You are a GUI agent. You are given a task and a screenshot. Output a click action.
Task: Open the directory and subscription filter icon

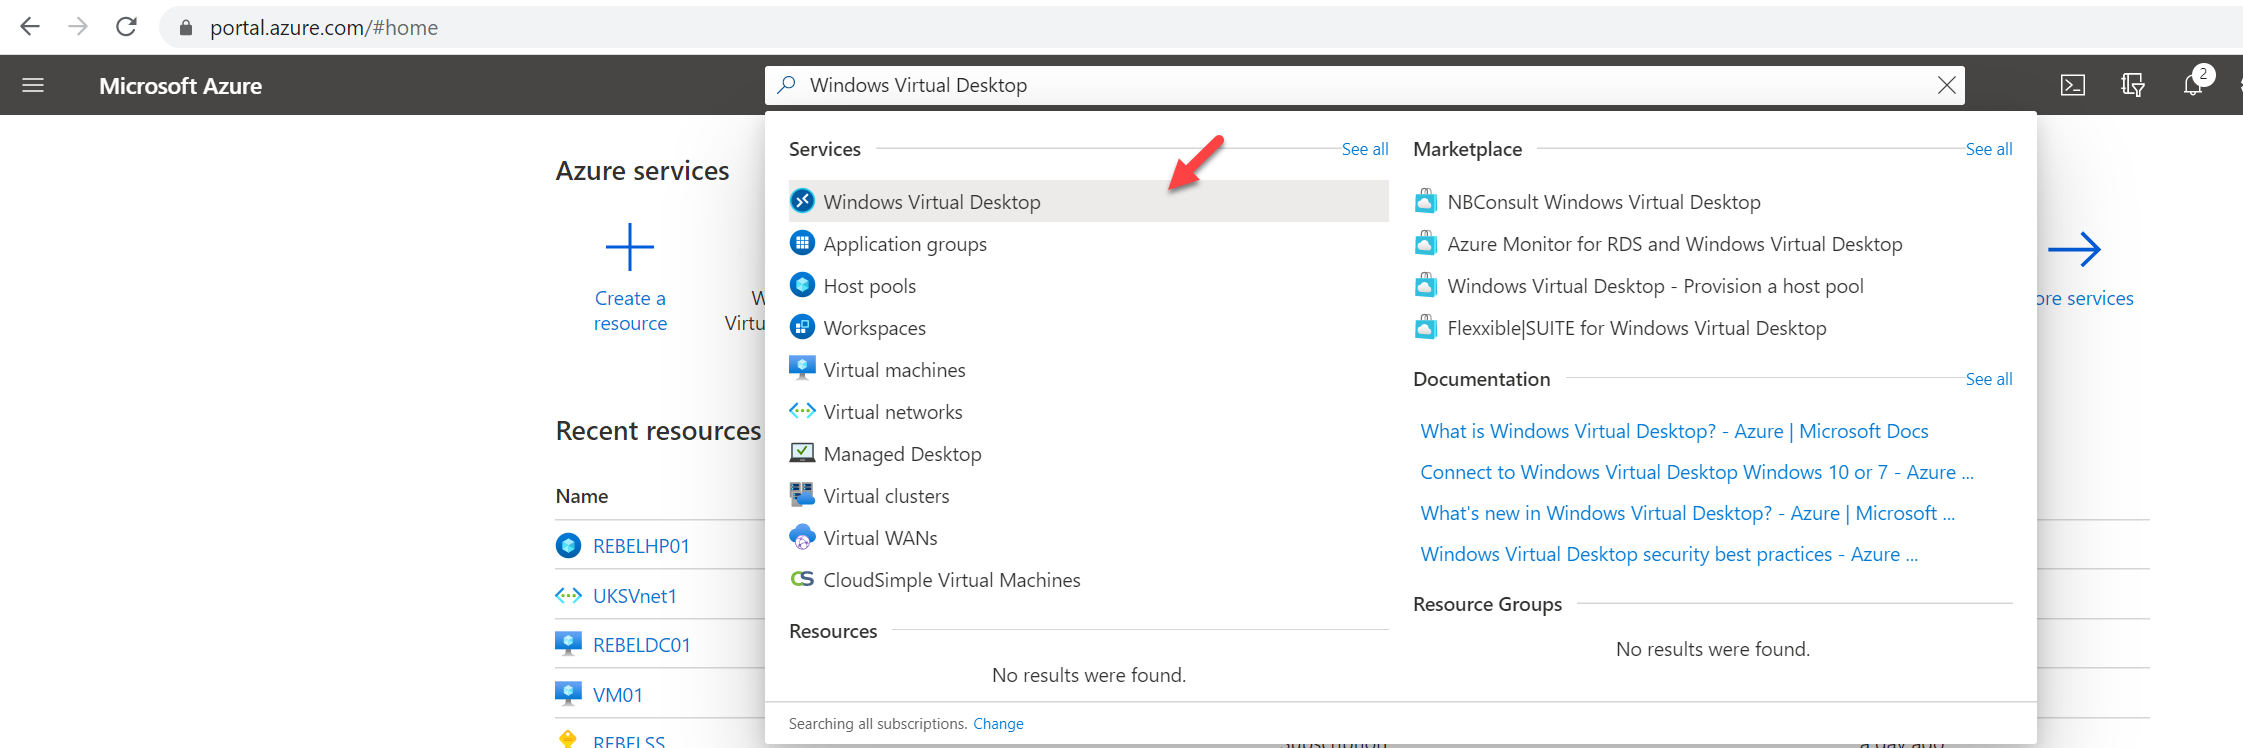(x=2132, y=85)
